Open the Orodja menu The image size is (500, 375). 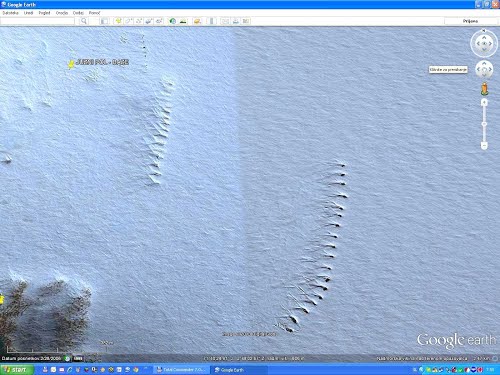tap(62, 13)
